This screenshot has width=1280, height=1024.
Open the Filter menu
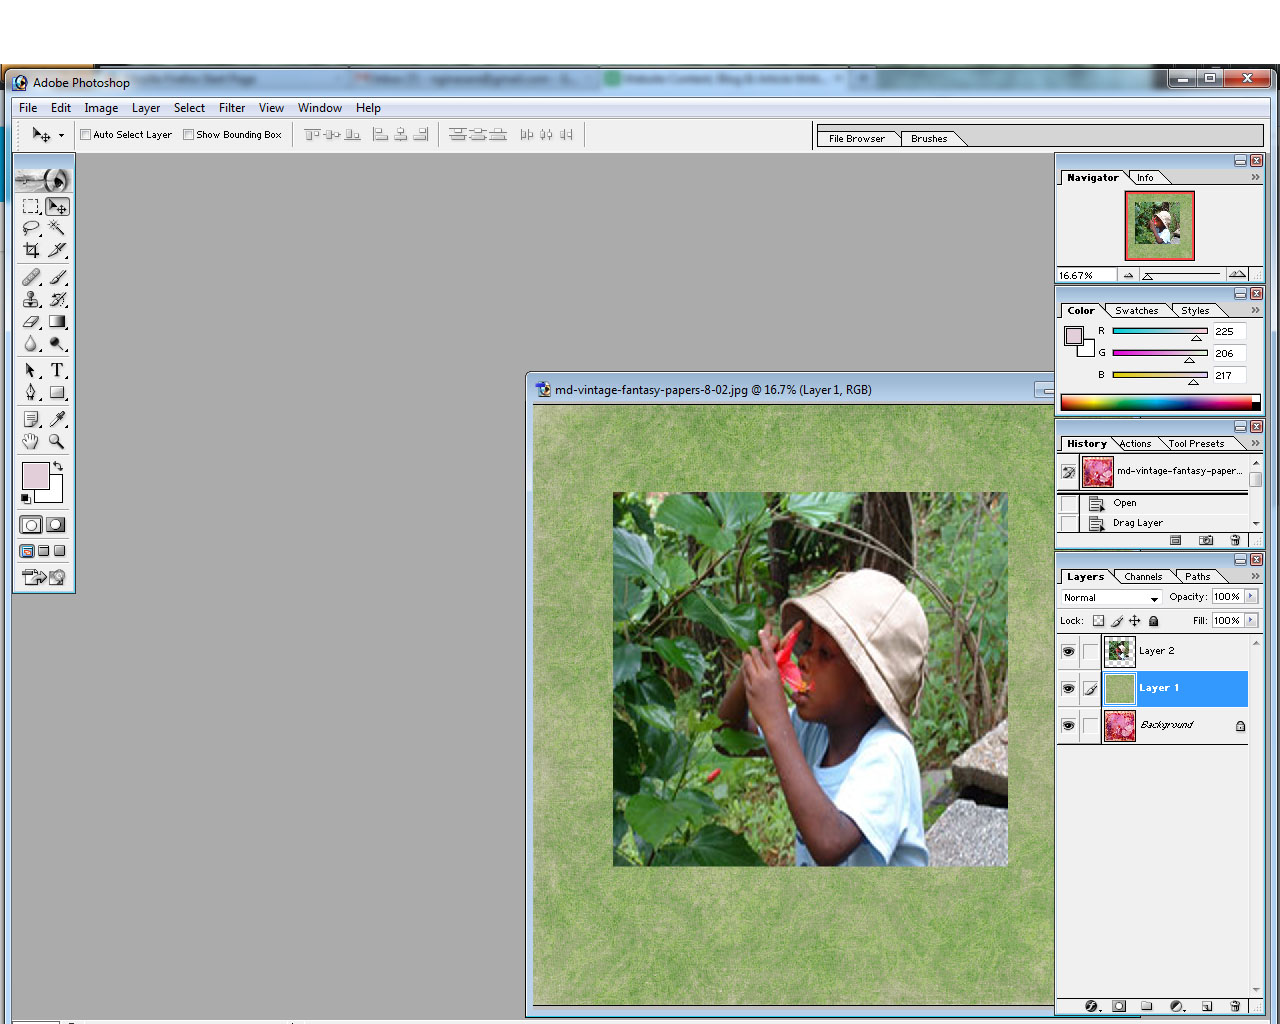(232, 108)
